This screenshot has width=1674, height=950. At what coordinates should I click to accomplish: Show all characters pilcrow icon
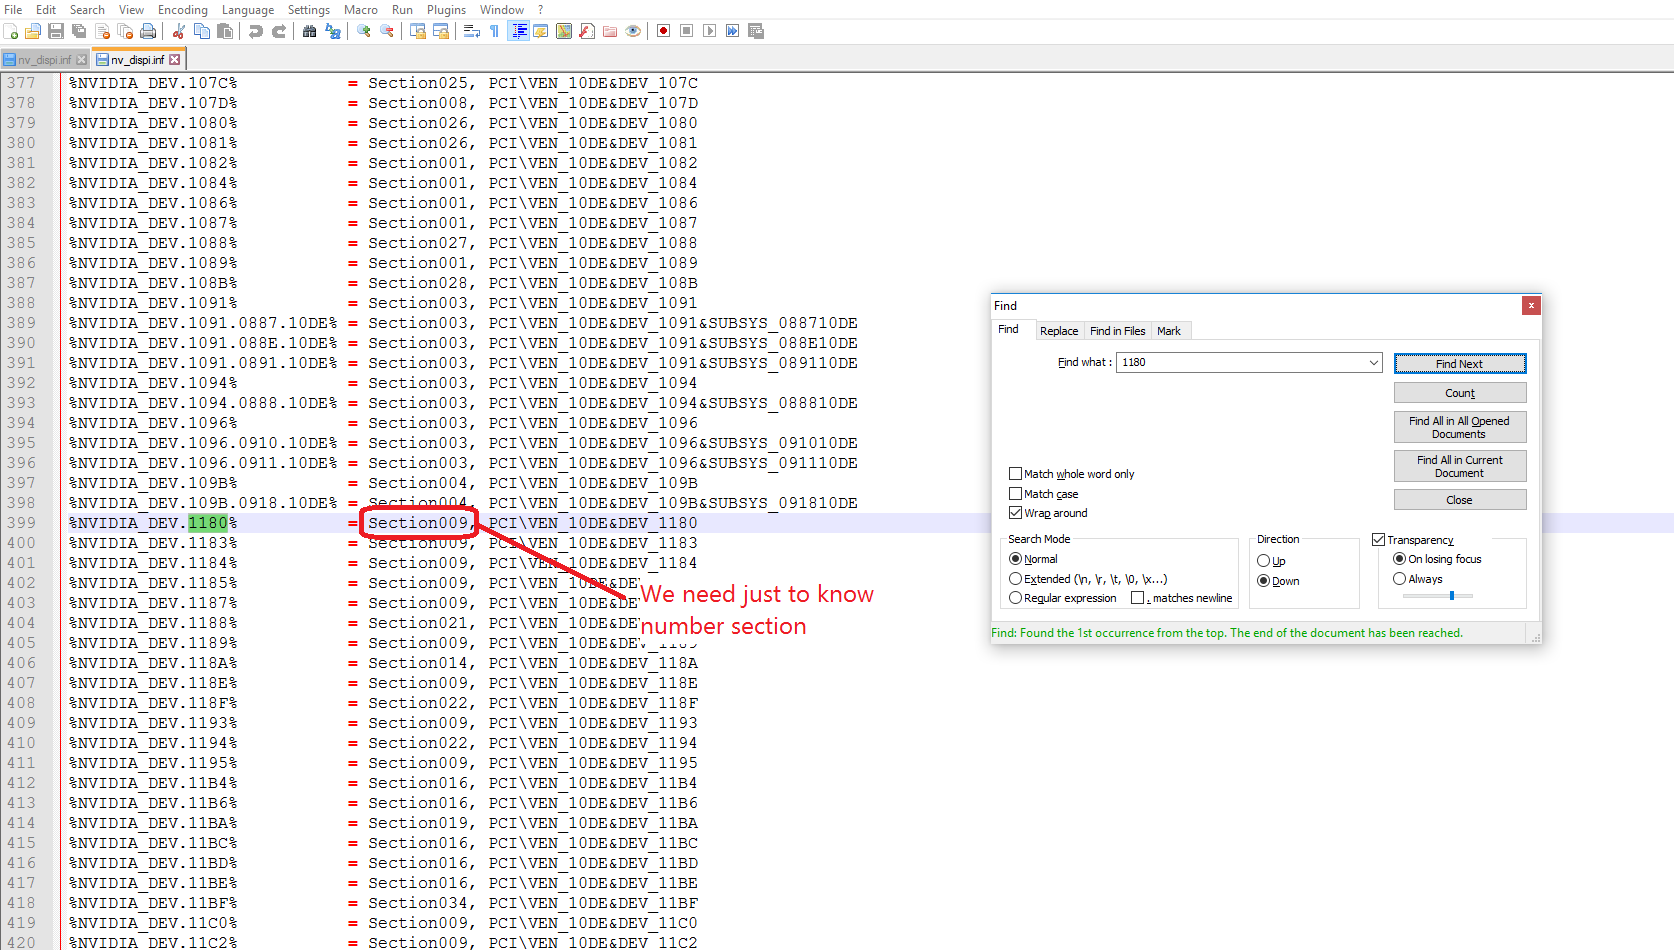[x=494, y=31]
